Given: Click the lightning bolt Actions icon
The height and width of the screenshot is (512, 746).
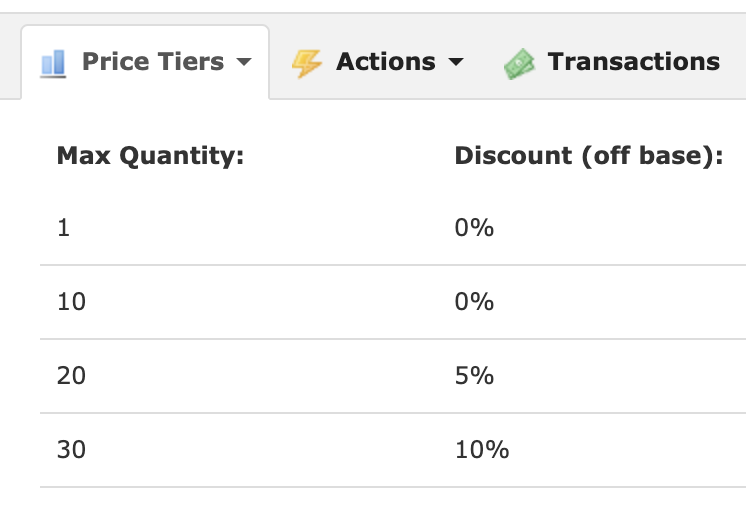Looking at the screenshot, I should 306,63.
